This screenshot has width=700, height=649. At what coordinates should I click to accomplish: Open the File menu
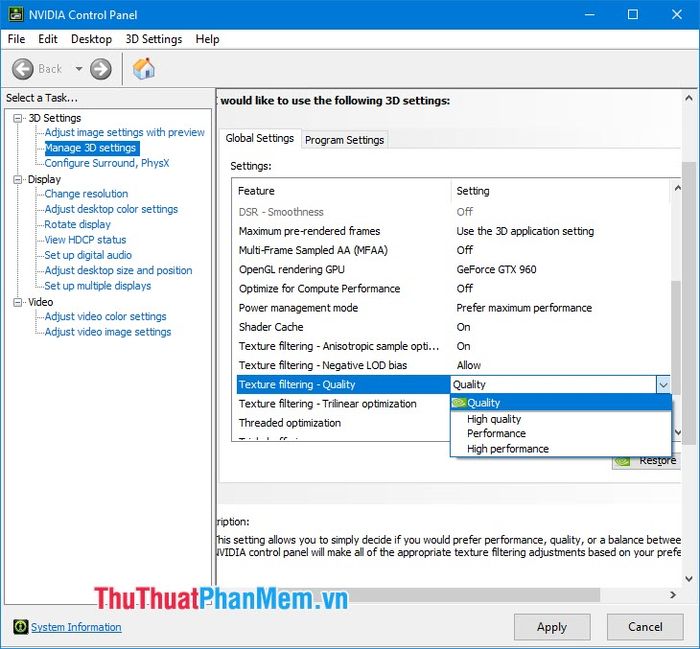[17, 39]
